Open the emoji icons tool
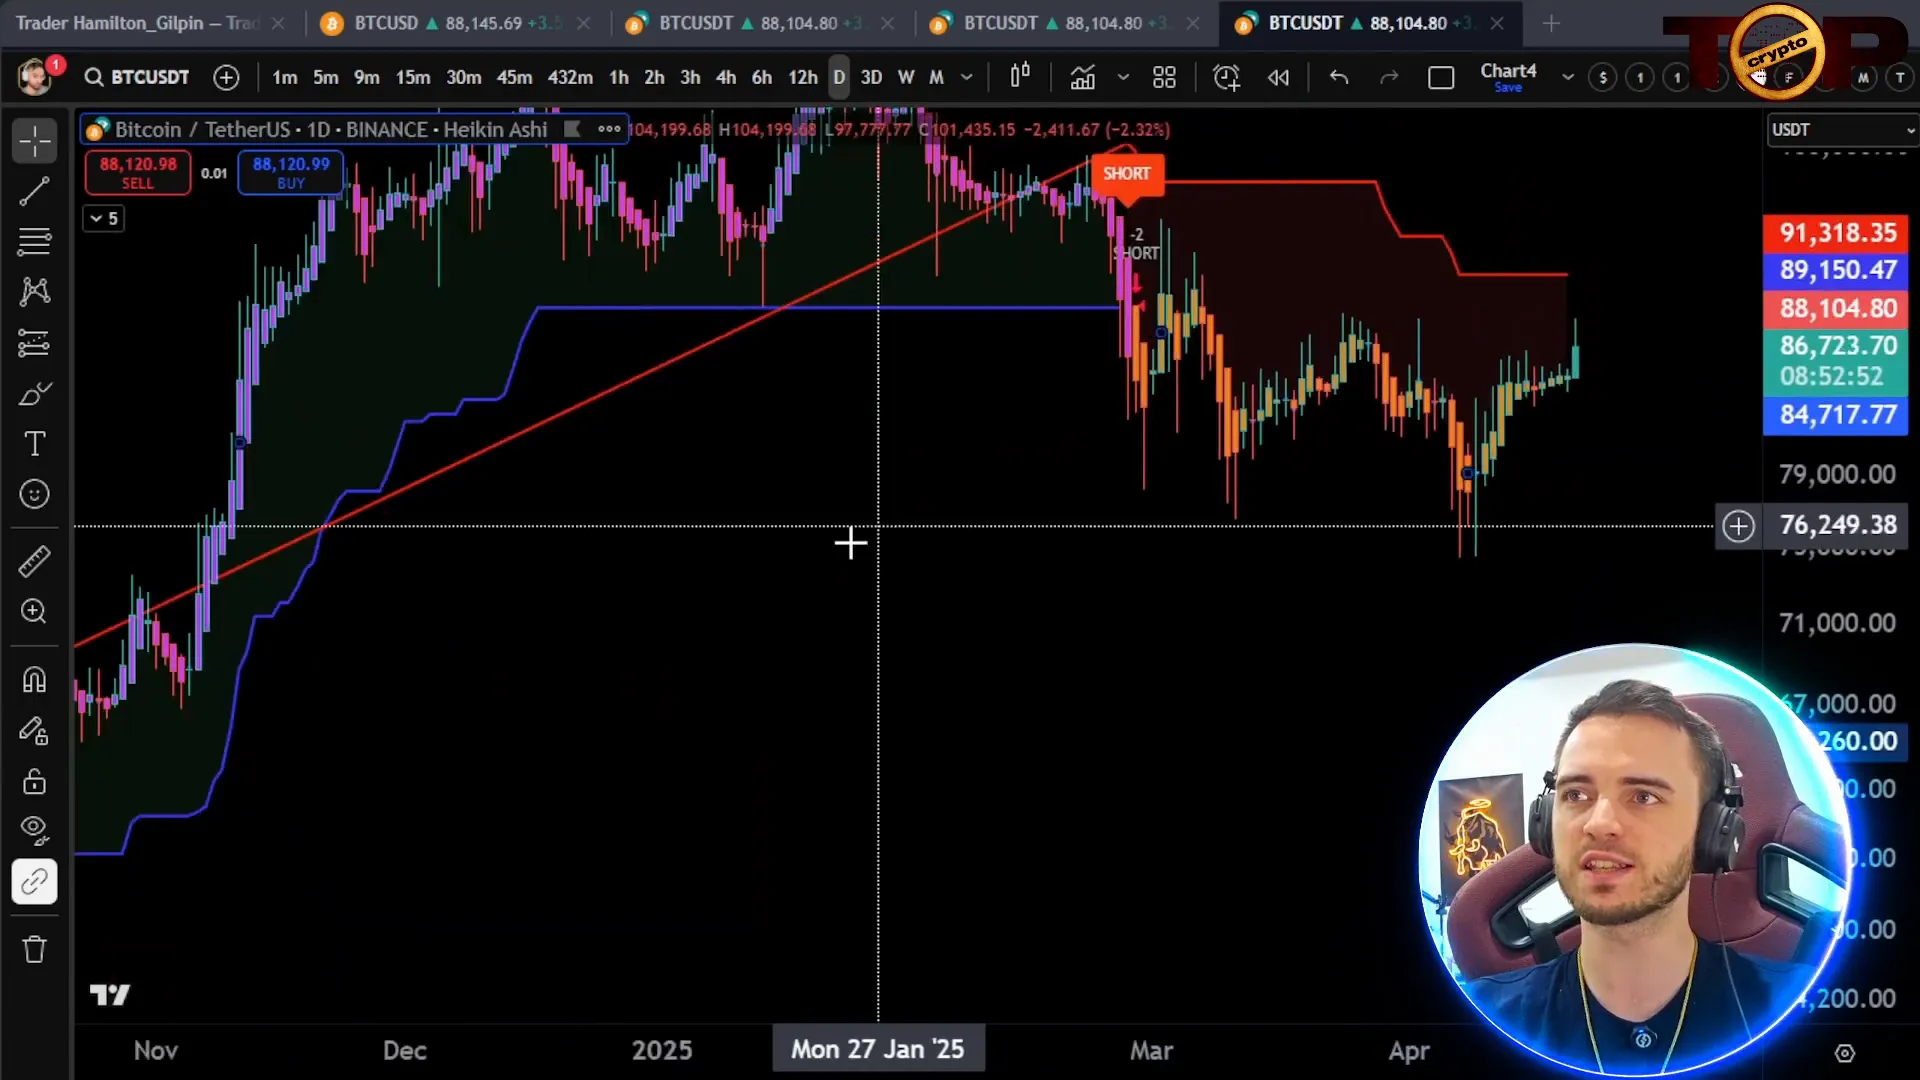 (34, 494)
